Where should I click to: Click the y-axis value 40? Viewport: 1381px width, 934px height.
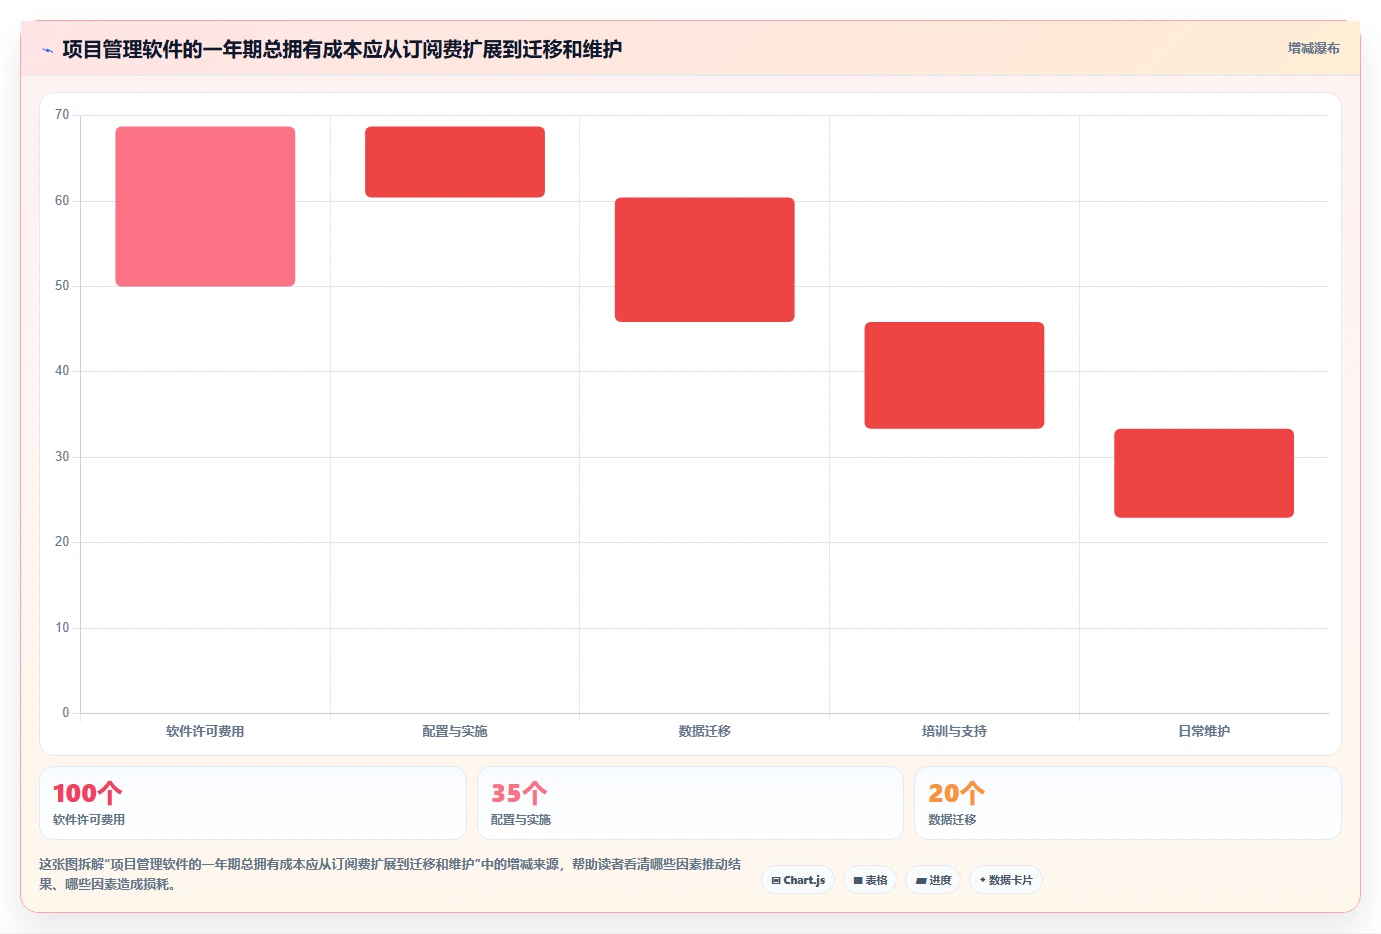(62, 371)
